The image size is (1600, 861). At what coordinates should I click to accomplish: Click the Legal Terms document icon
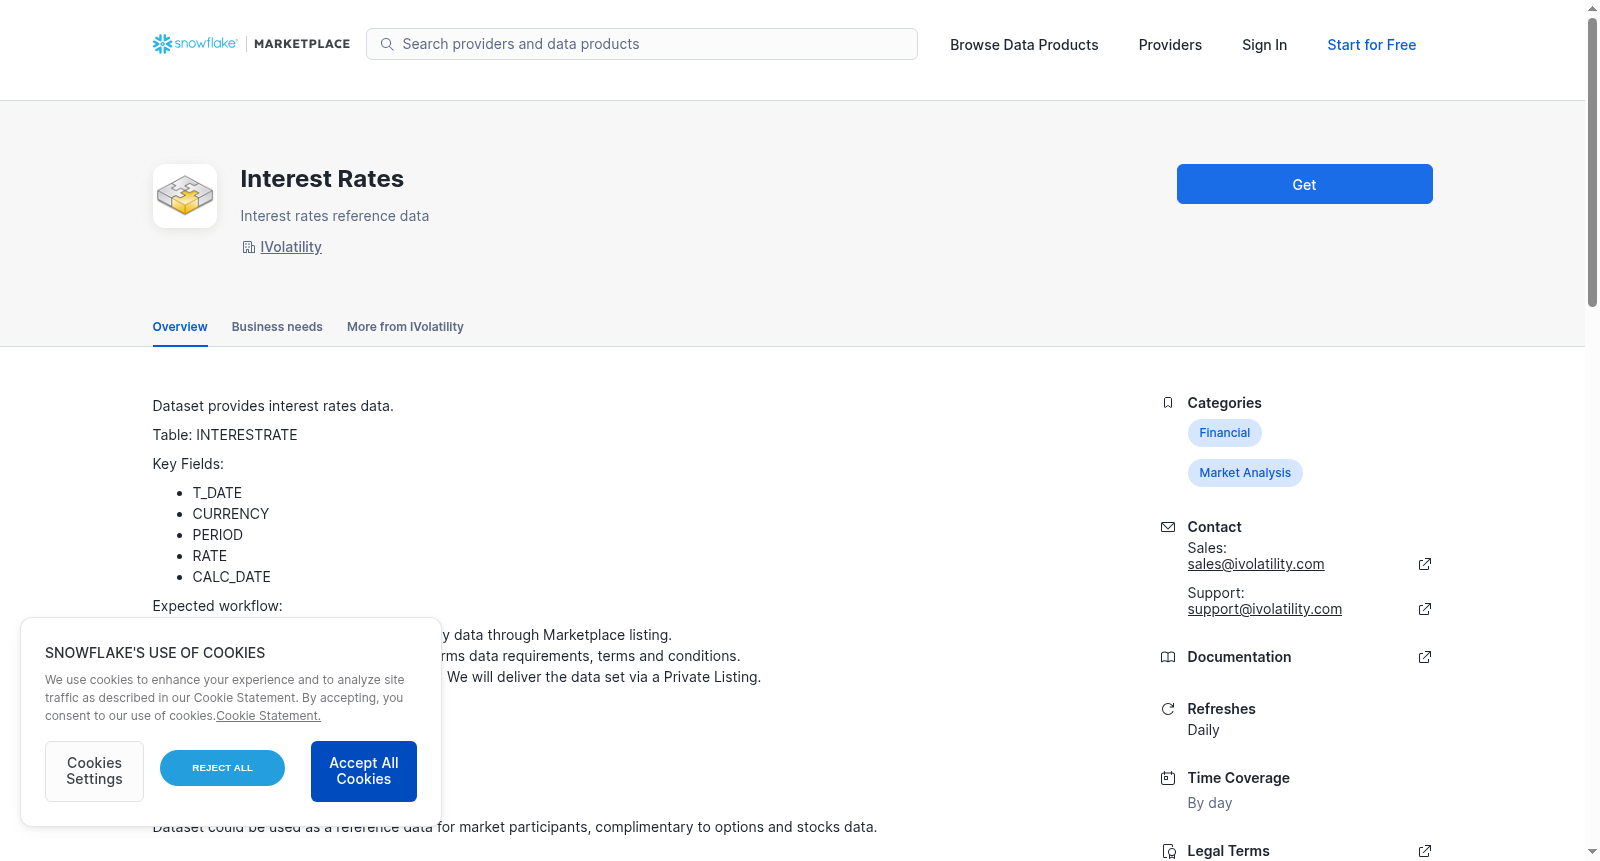click(x=1168, y=851)
